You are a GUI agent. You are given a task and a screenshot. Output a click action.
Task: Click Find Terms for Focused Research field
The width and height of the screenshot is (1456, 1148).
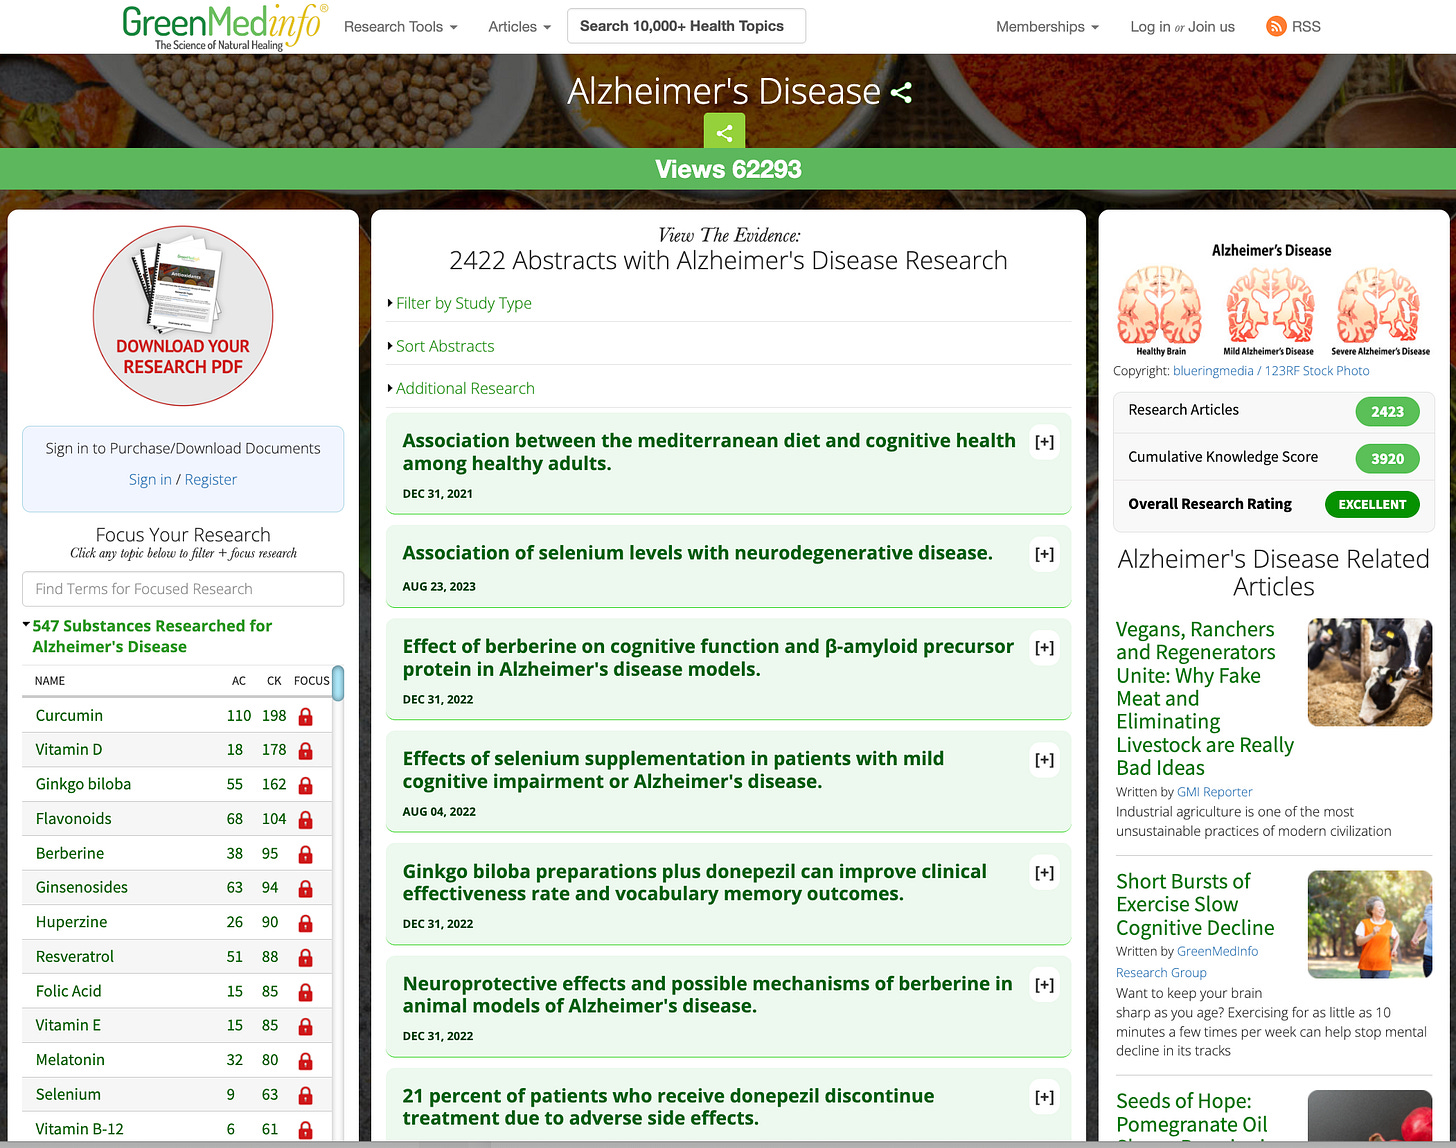coord(183,589)
